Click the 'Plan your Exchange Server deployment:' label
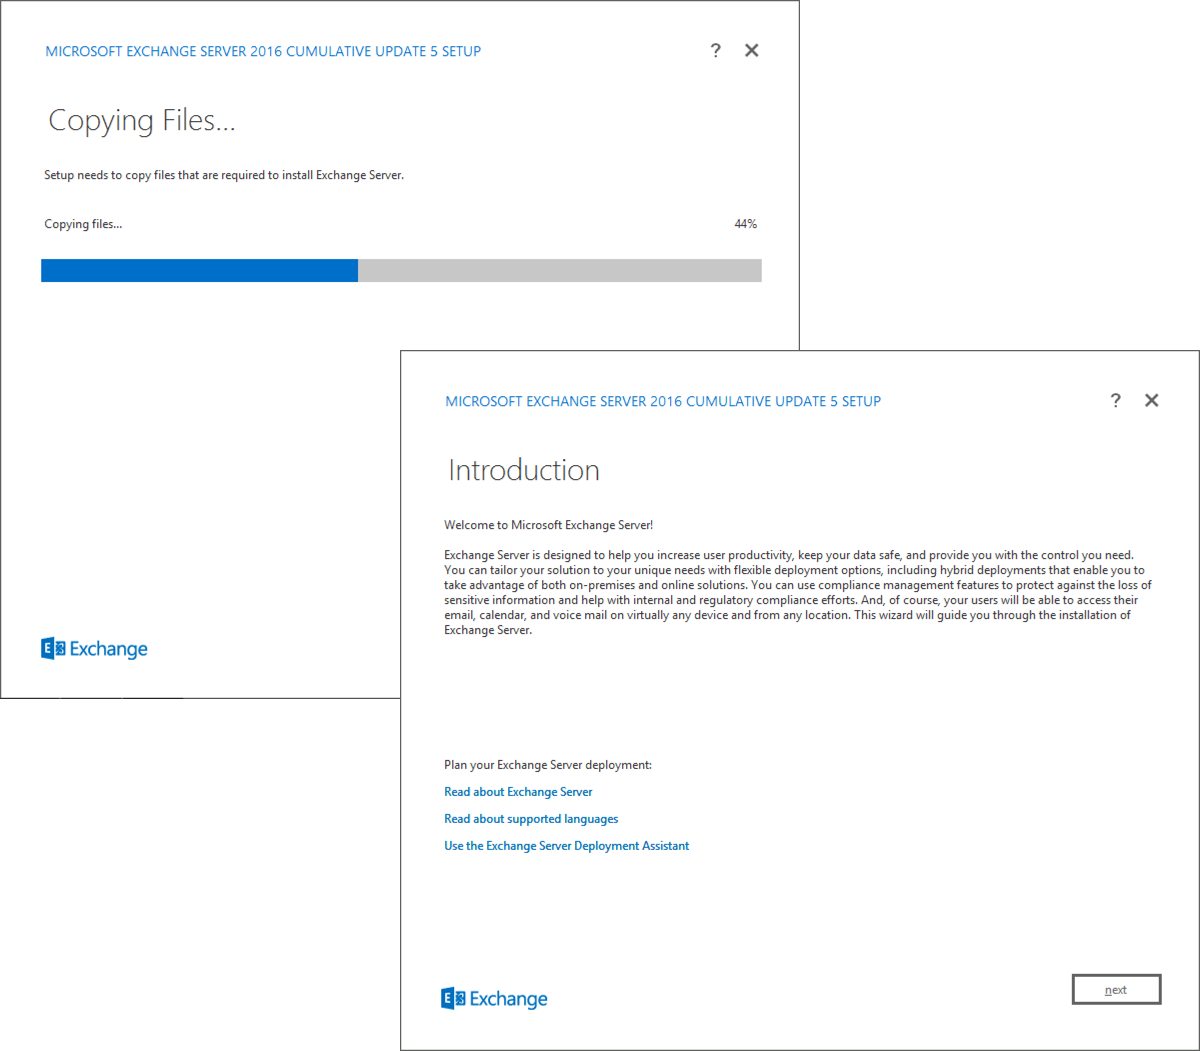 pos(548,765)
